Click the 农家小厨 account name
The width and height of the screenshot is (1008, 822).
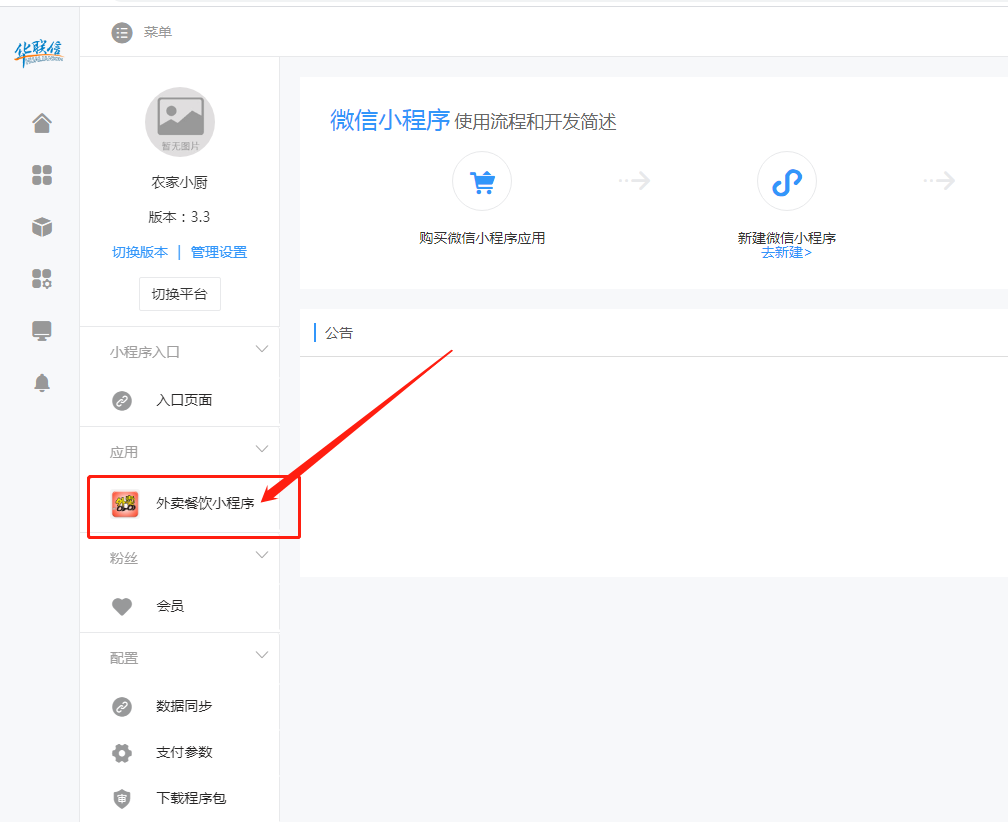tap(179, 183)
